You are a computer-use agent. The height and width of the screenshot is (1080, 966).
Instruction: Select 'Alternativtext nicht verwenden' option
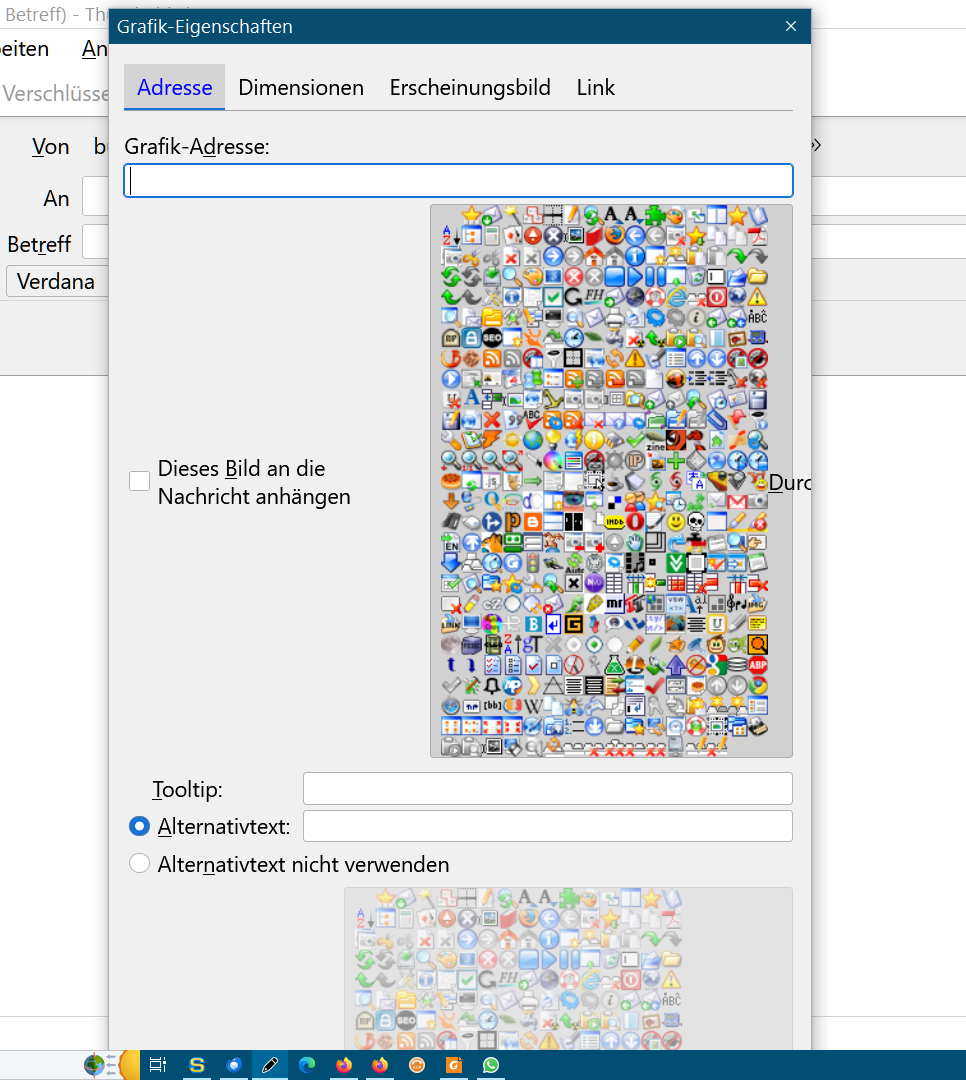[139, 864]
